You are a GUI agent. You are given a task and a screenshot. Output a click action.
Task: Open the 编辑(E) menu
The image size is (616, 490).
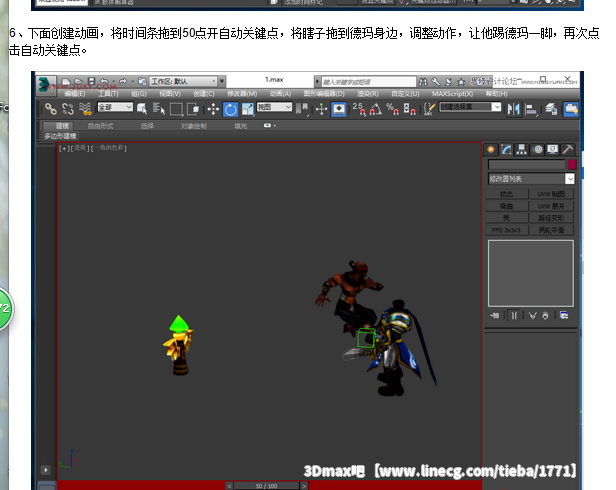click(75, 94)
